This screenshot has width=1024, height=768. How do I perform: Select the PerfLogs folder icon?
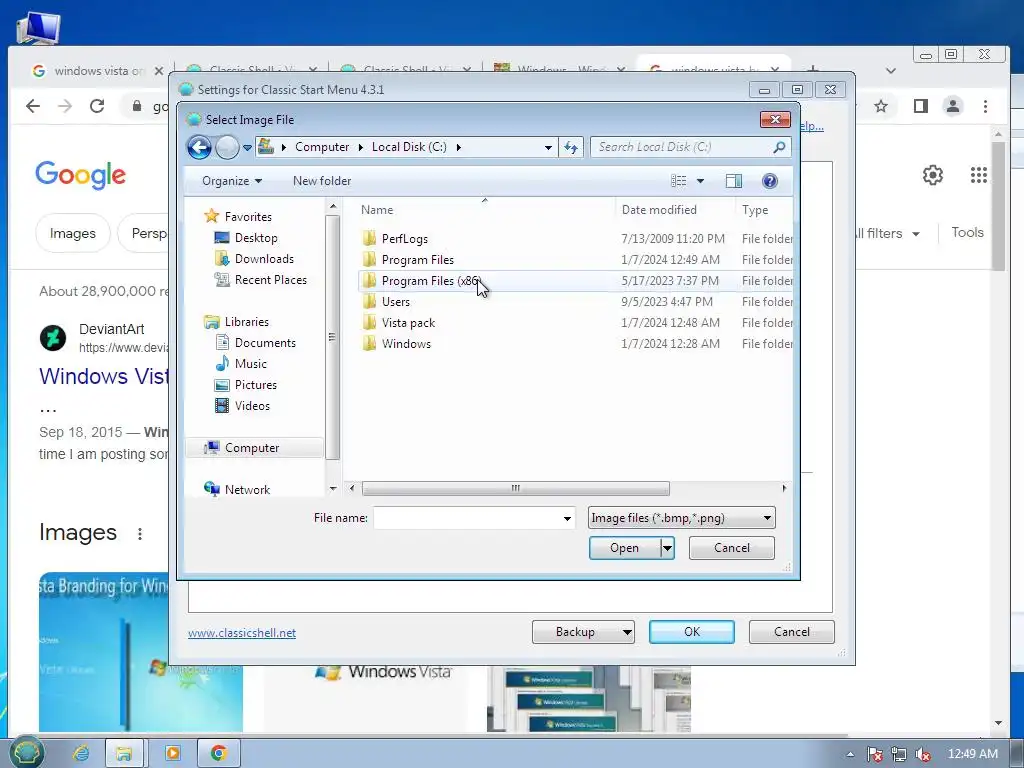(x=370, y=238)
